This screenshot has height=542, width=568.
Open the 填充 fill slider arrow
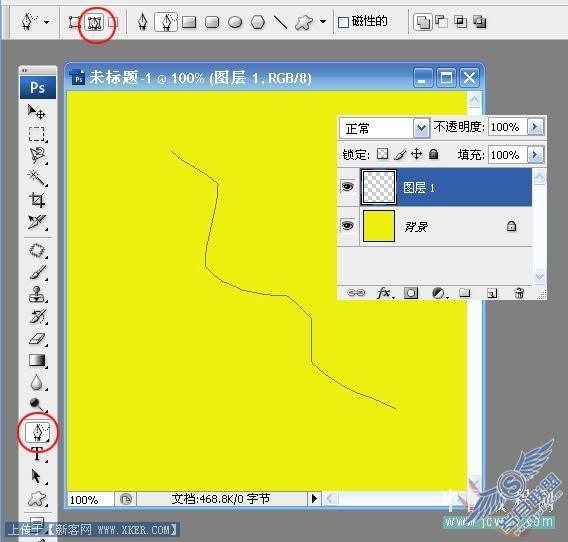coord(535,155)
